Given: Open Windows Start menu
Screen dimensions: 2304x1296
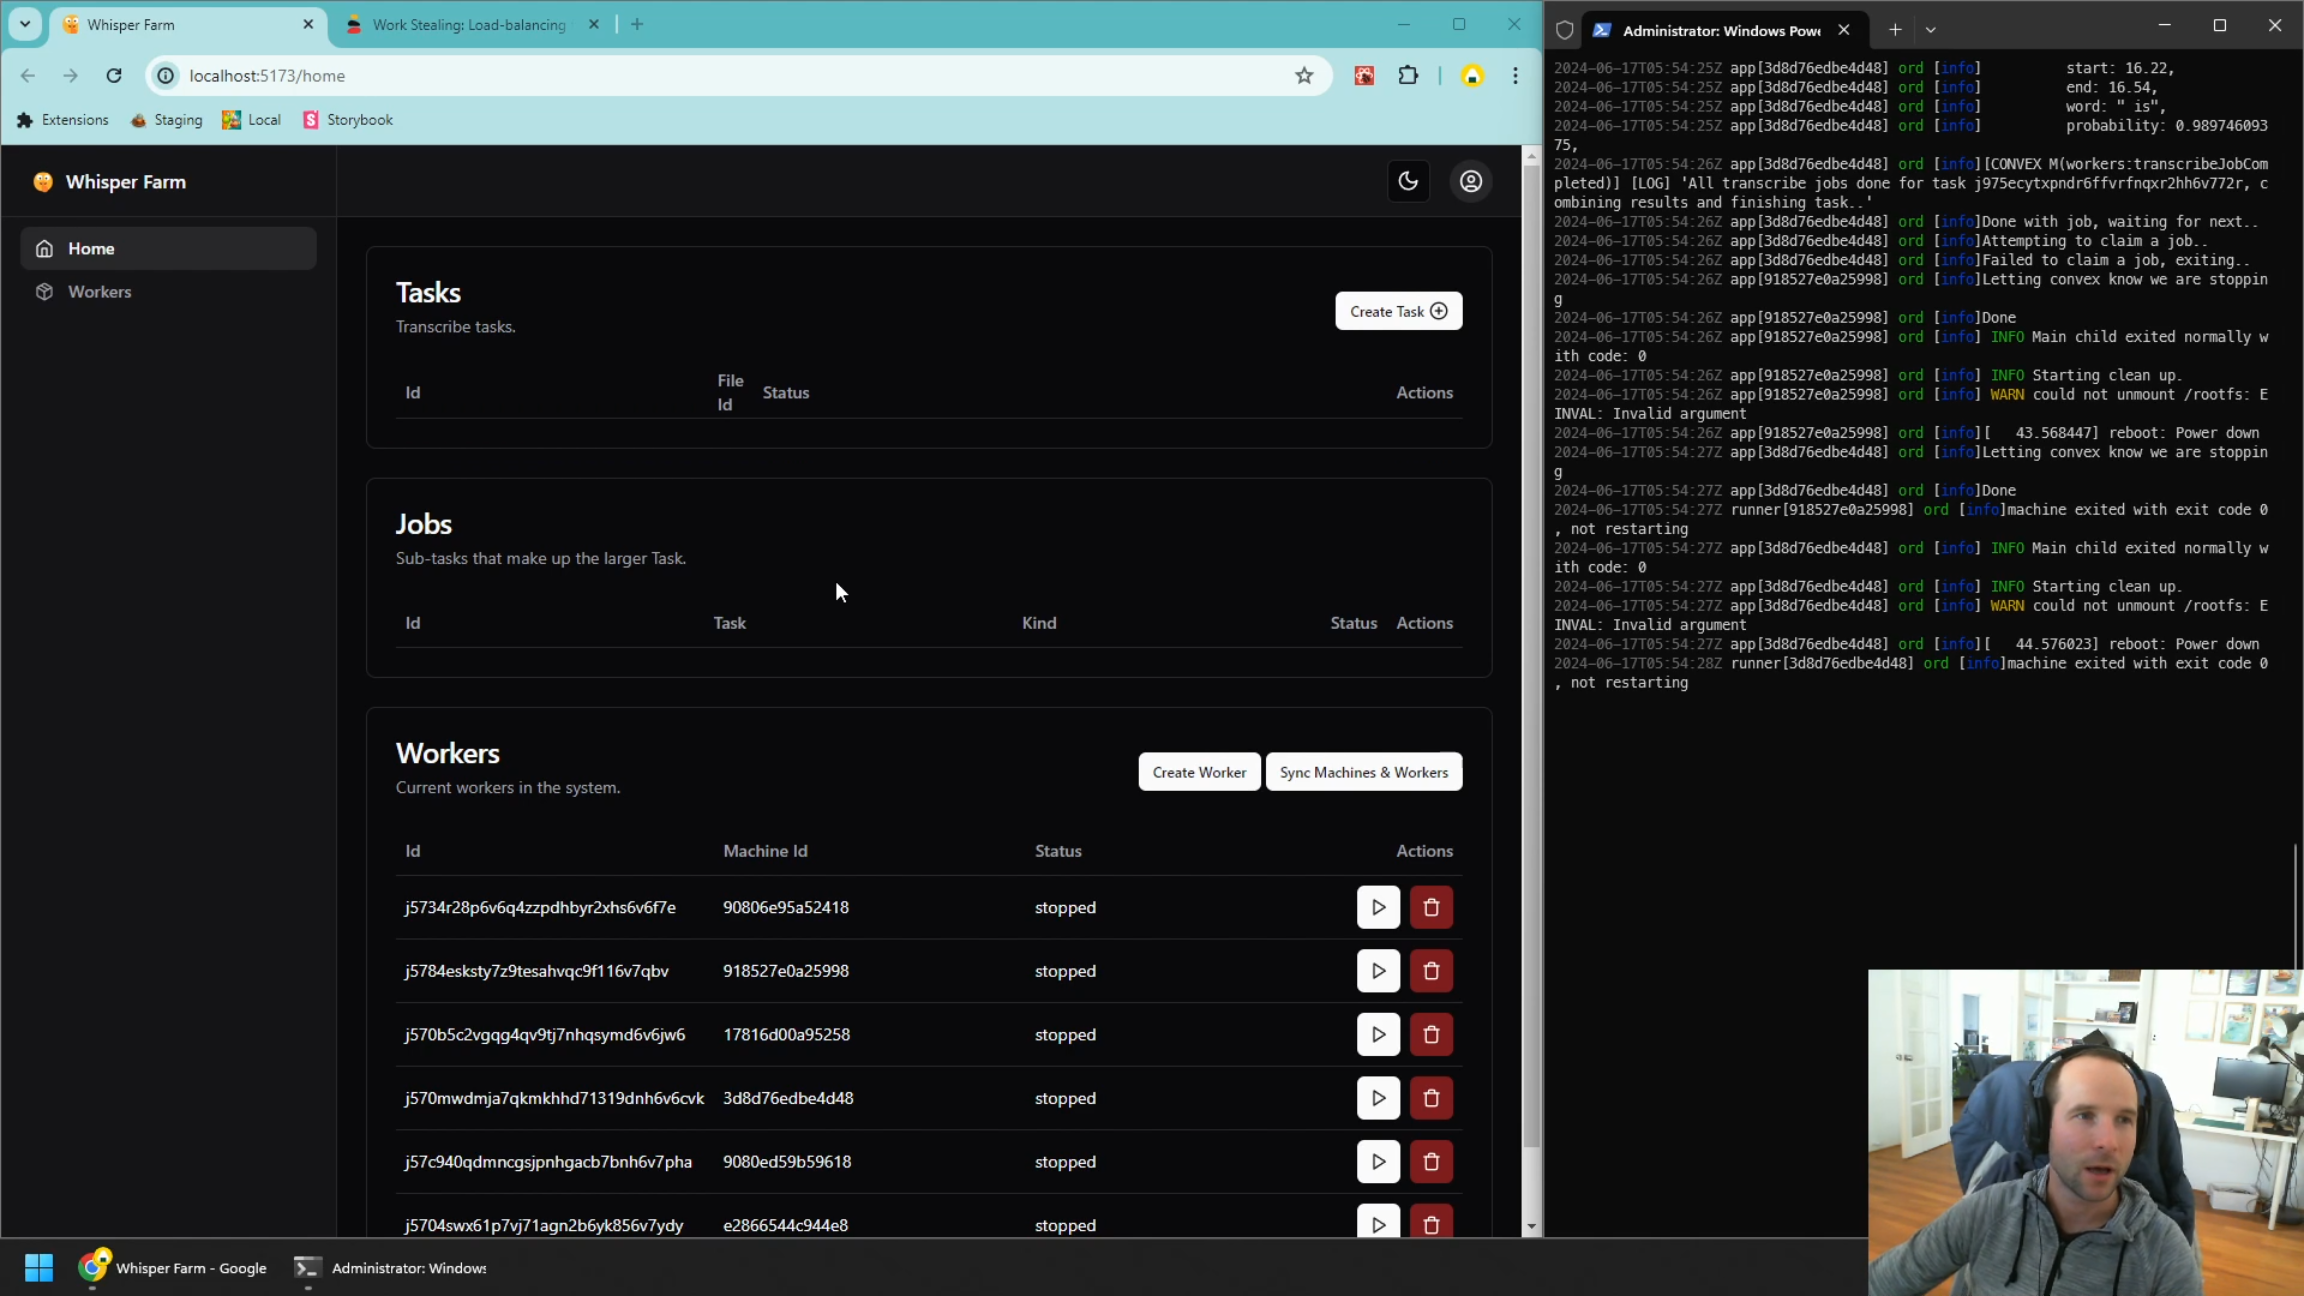Looking at the screenshot, I should click(x=38, y=1267).
